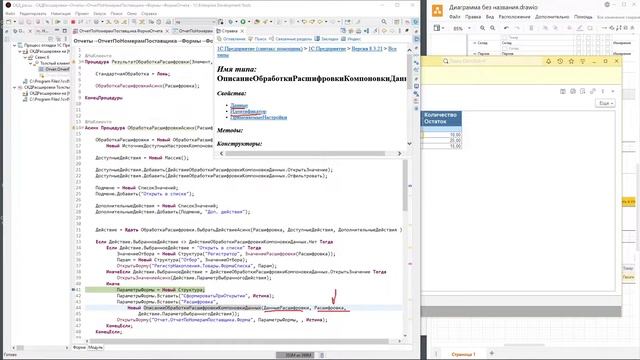The image size is (640, 360).
Task: Open the Расположение menu in draw.io
Action: tap(514, 17)
